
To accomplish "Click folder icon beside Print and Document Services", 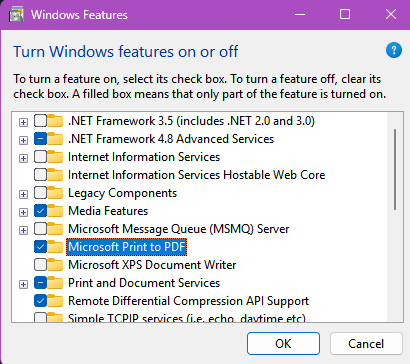I will [x=55, y=283].
